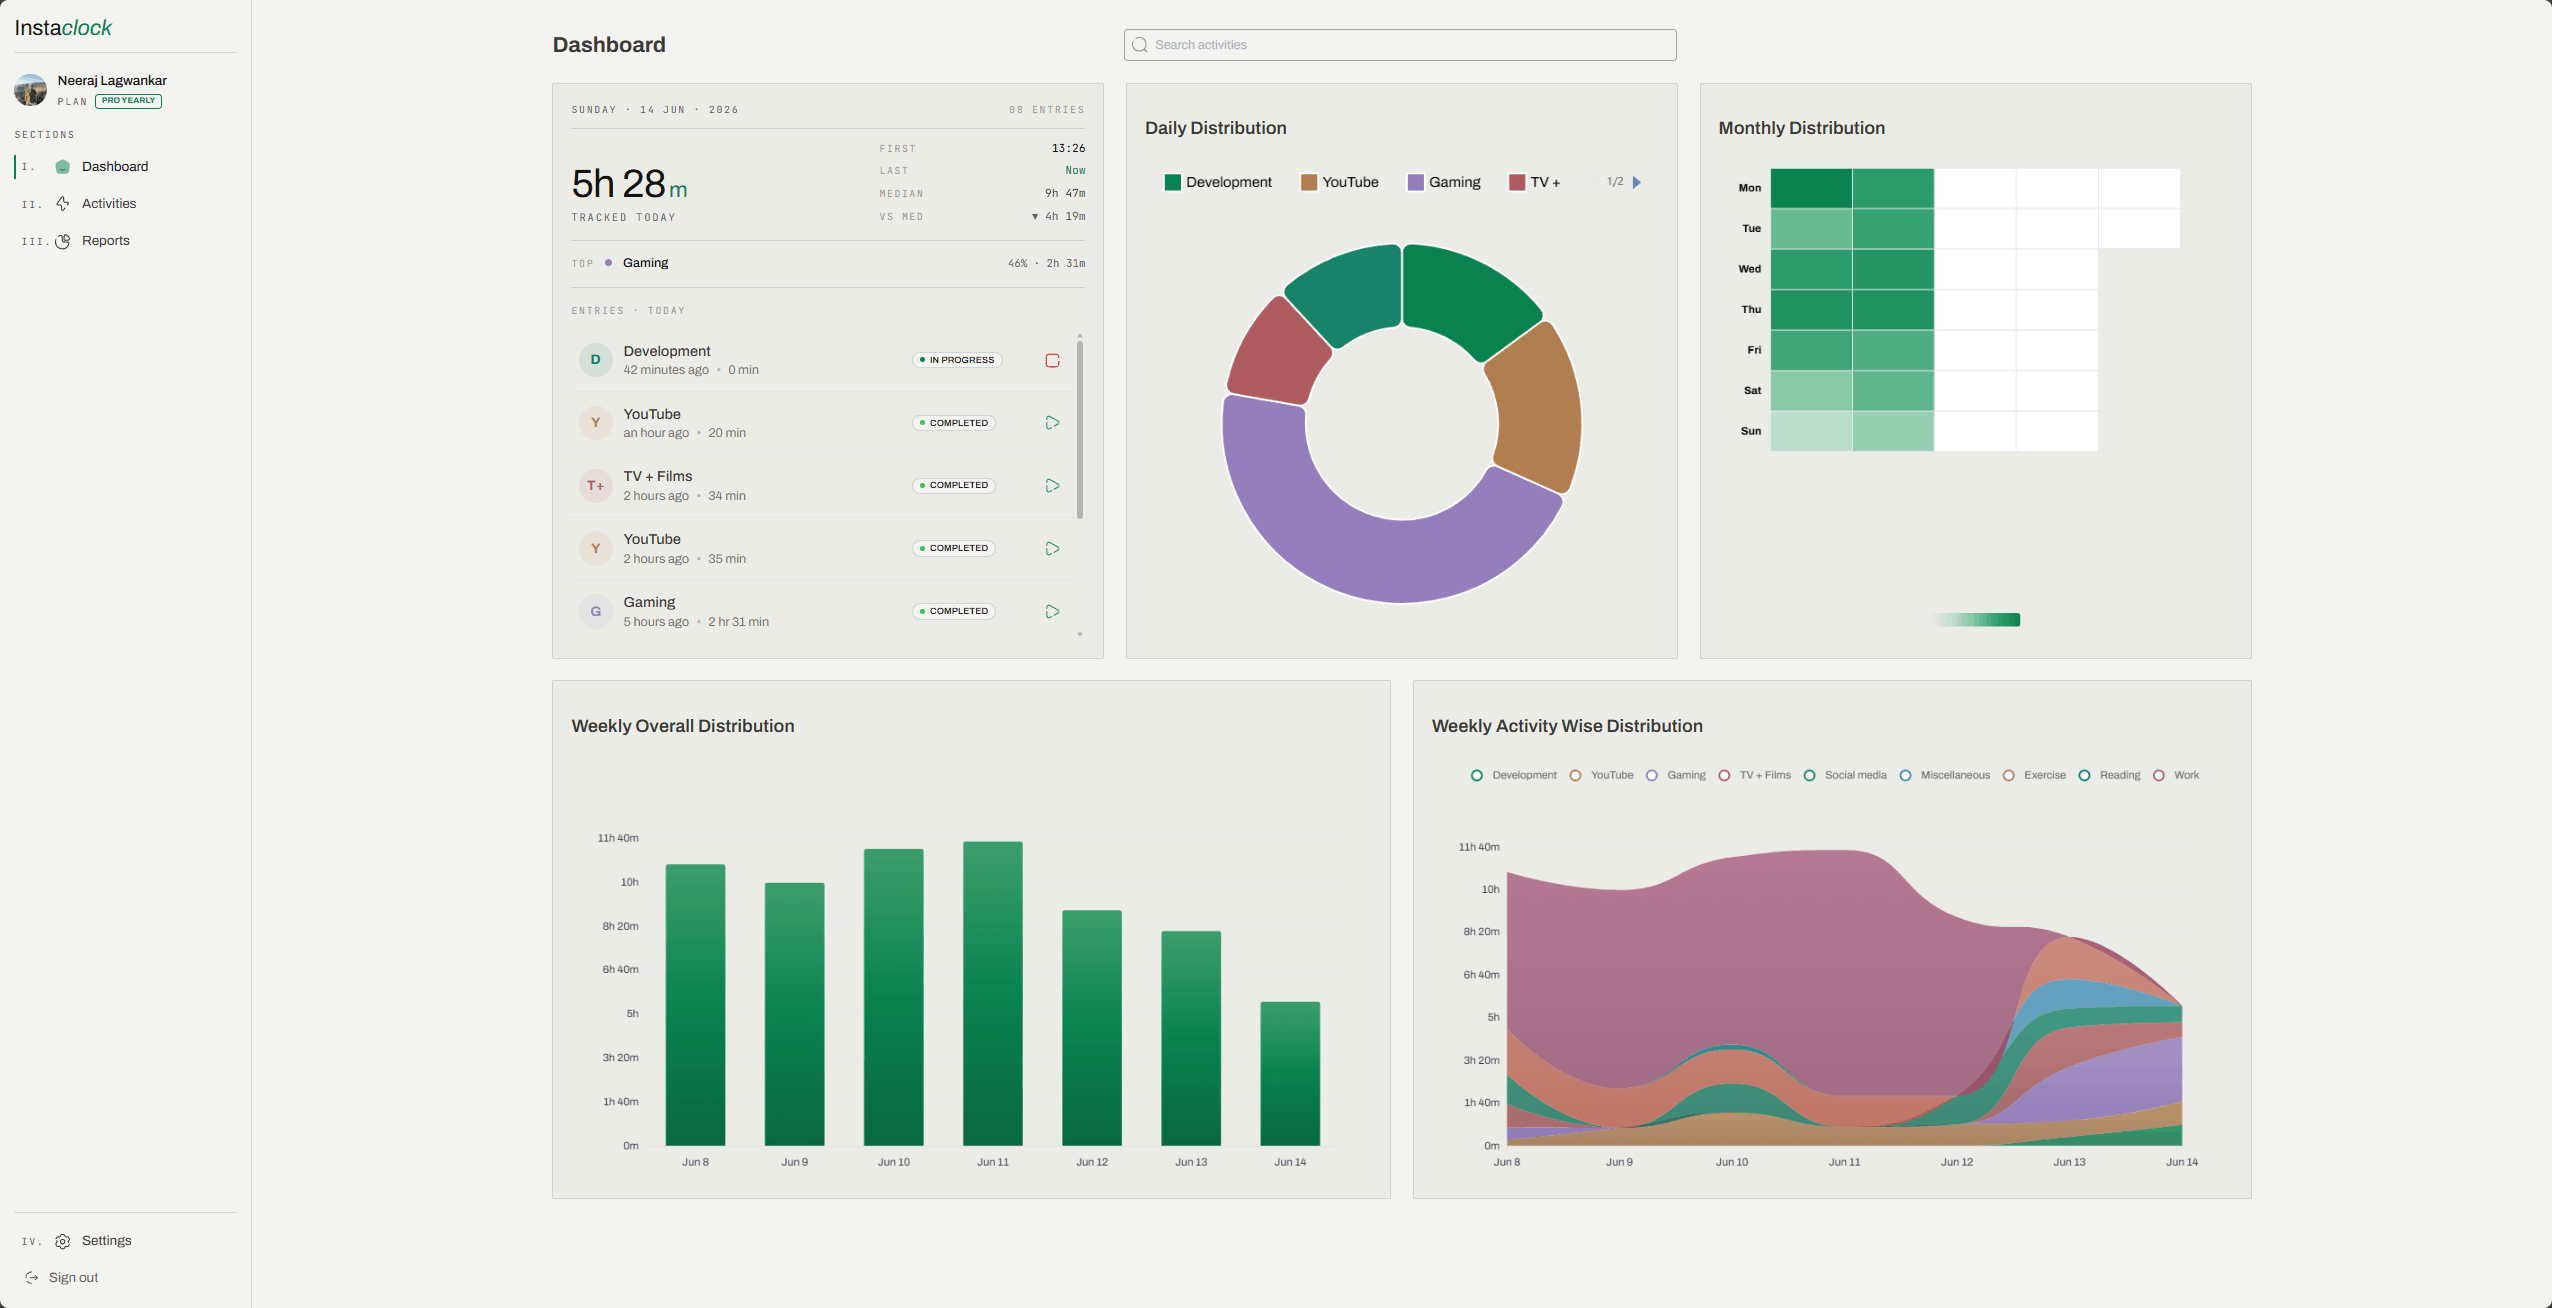This screenshot has height=1308, width=2552.
Task: Toggle YouTube series in weekly activity legend
Action: click(x=1601, y=775)
